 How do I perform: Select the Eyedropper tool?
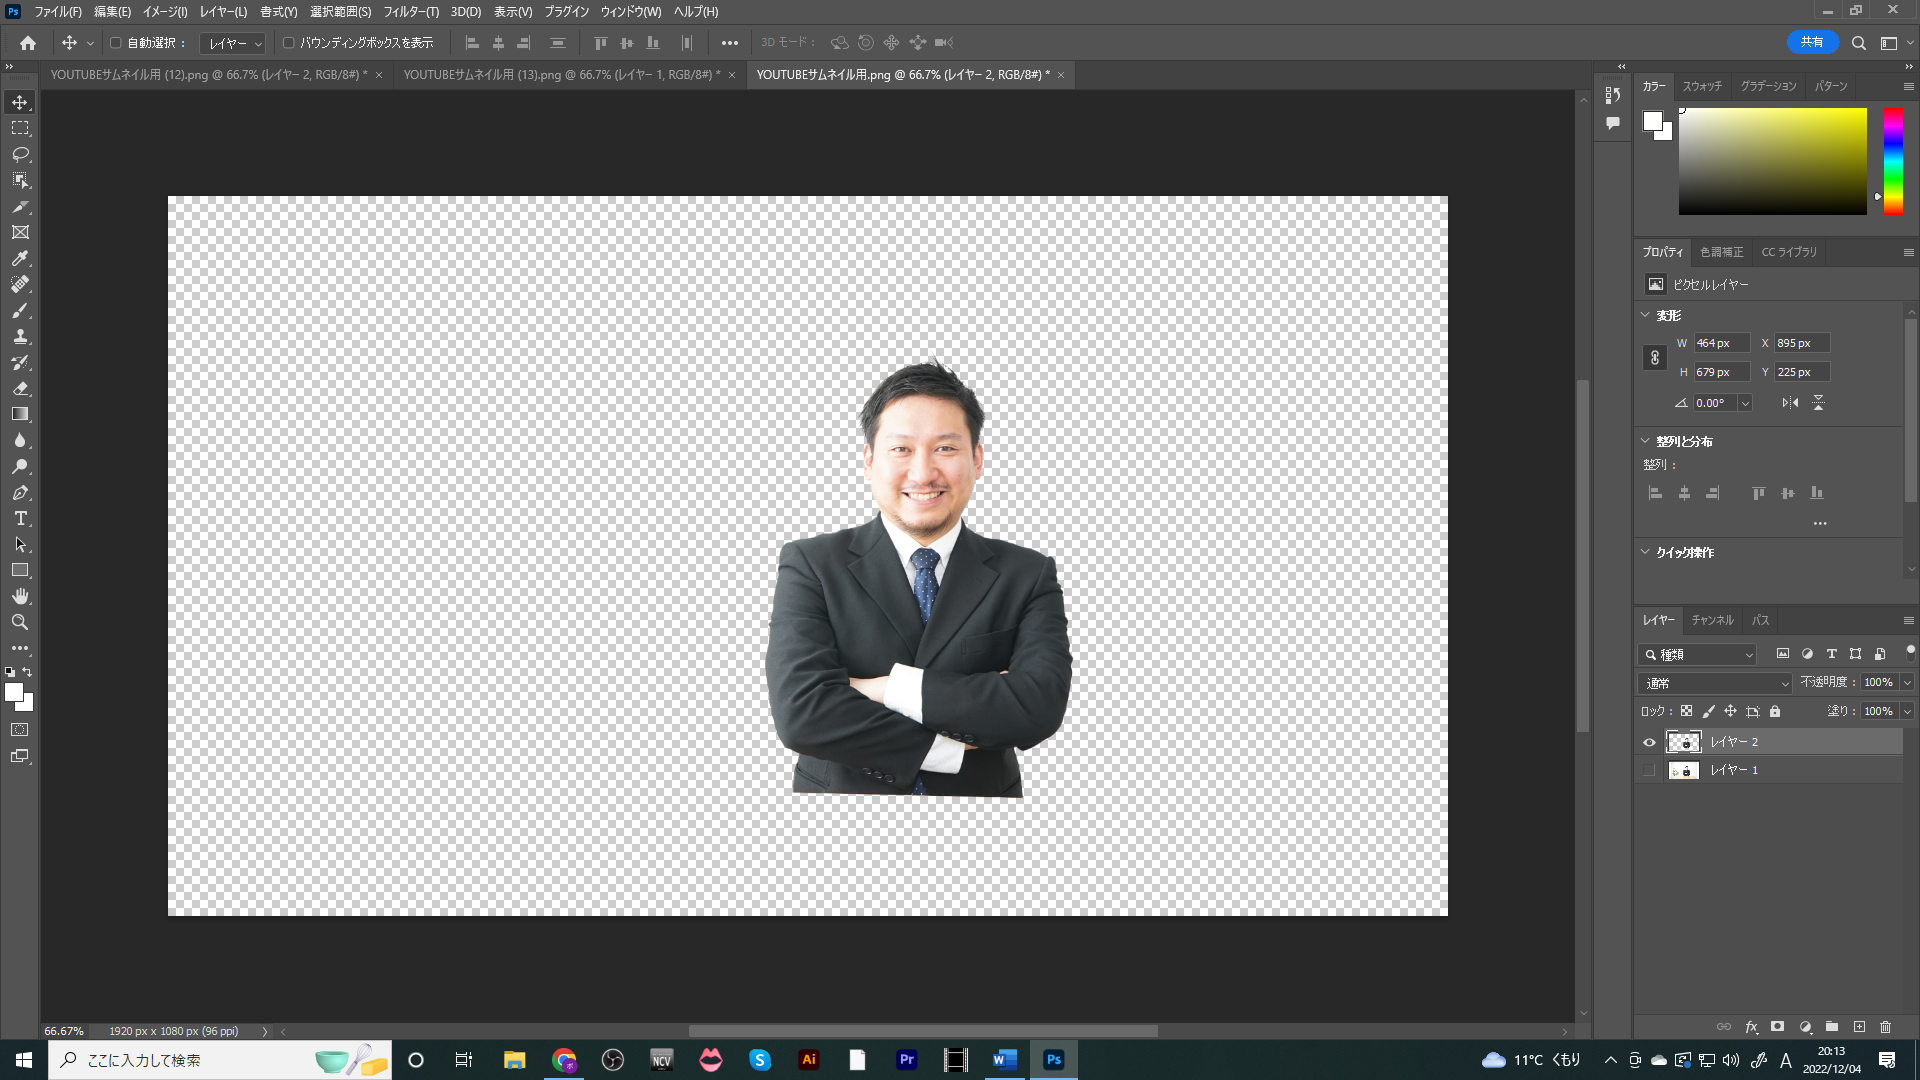point(20,258)
